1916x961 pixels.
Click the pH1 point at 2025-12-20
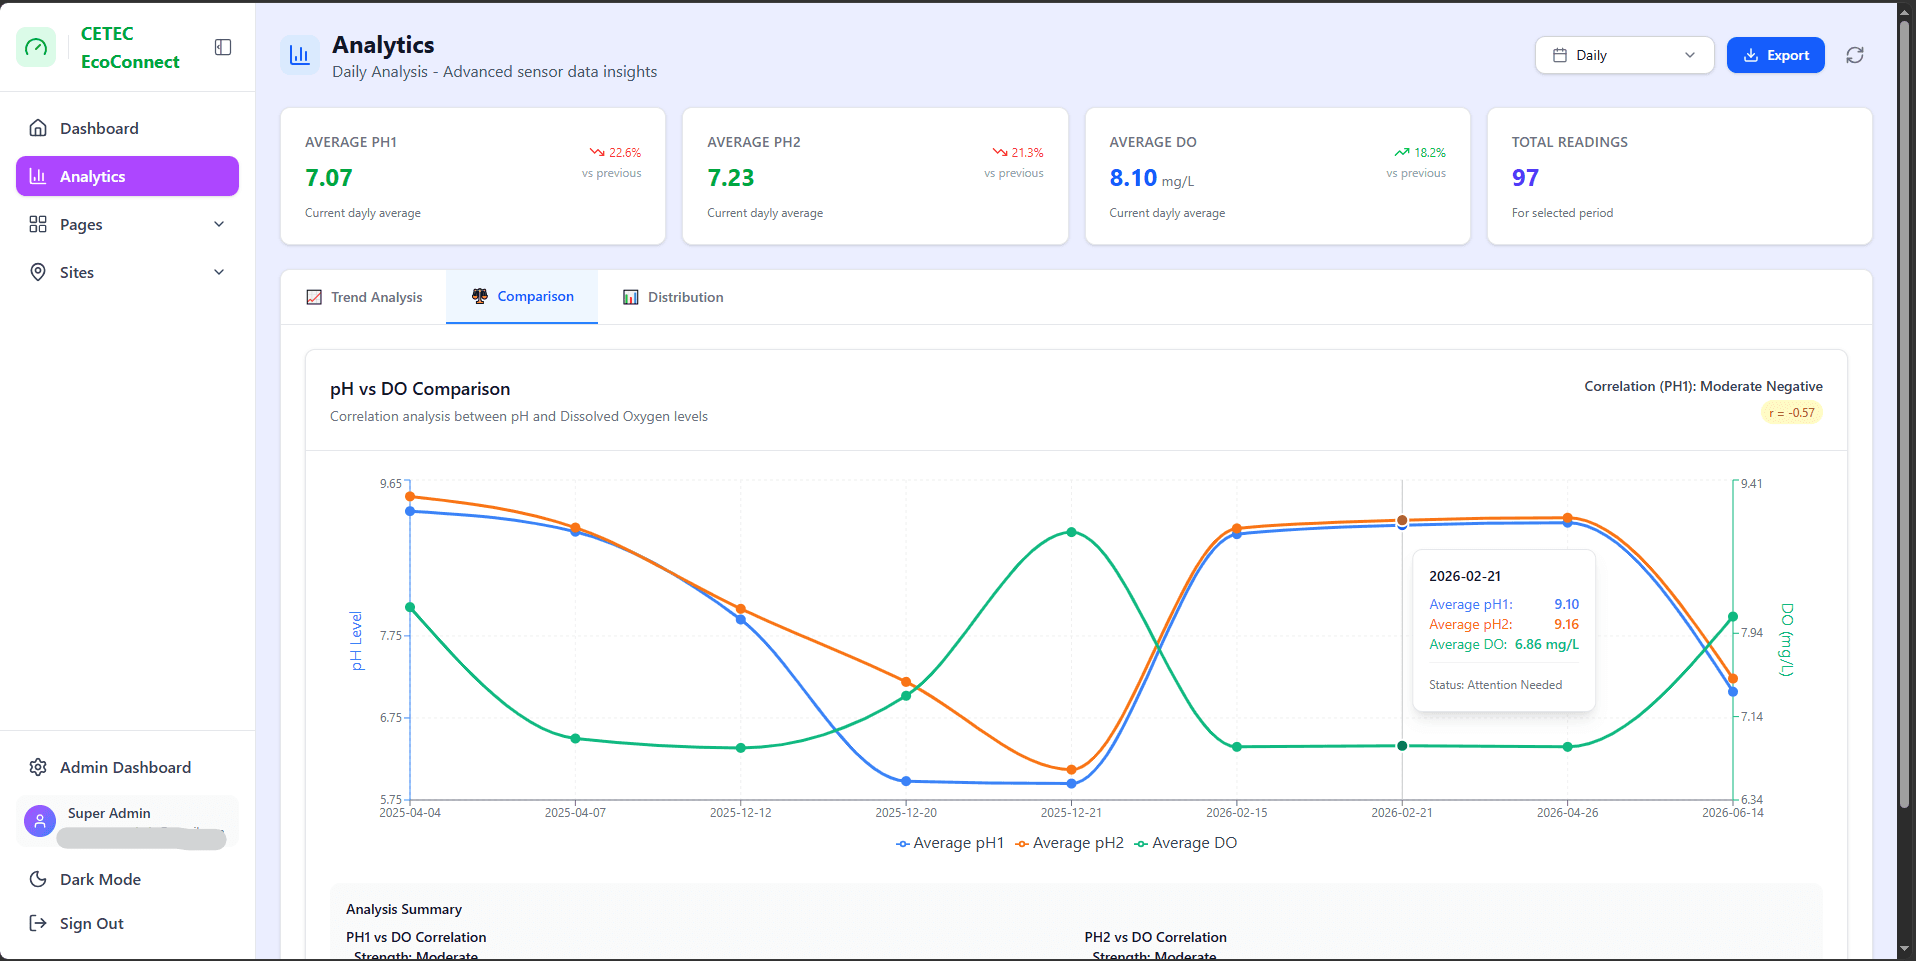[906, 781]
